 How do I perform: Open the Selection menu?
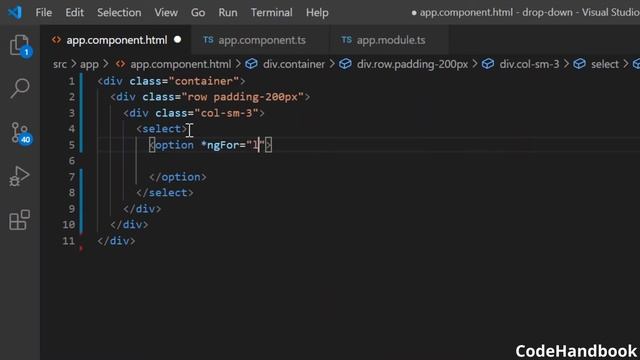119,13
